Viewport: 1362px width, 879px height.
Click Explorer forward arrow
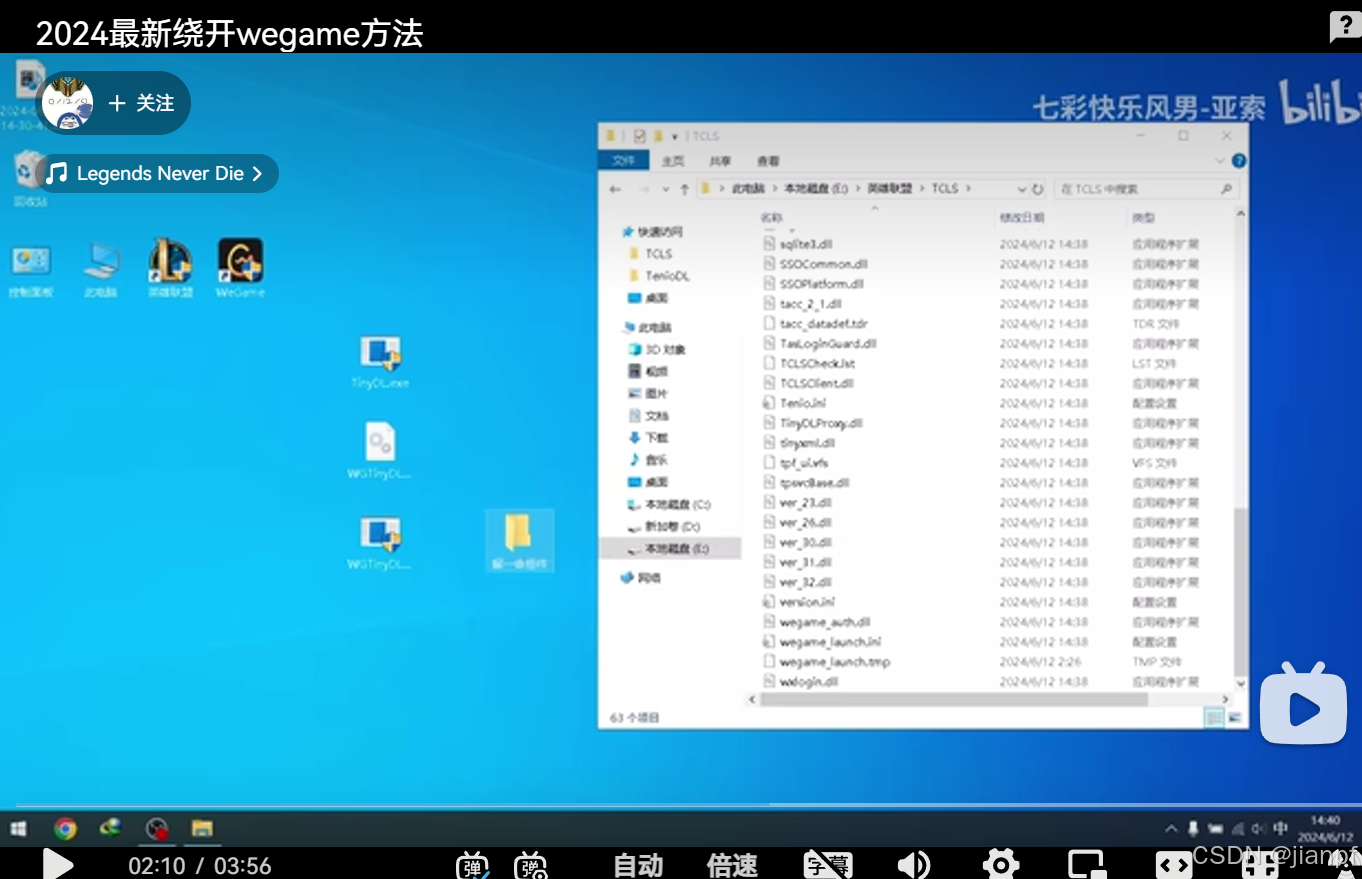coord(643,188)
